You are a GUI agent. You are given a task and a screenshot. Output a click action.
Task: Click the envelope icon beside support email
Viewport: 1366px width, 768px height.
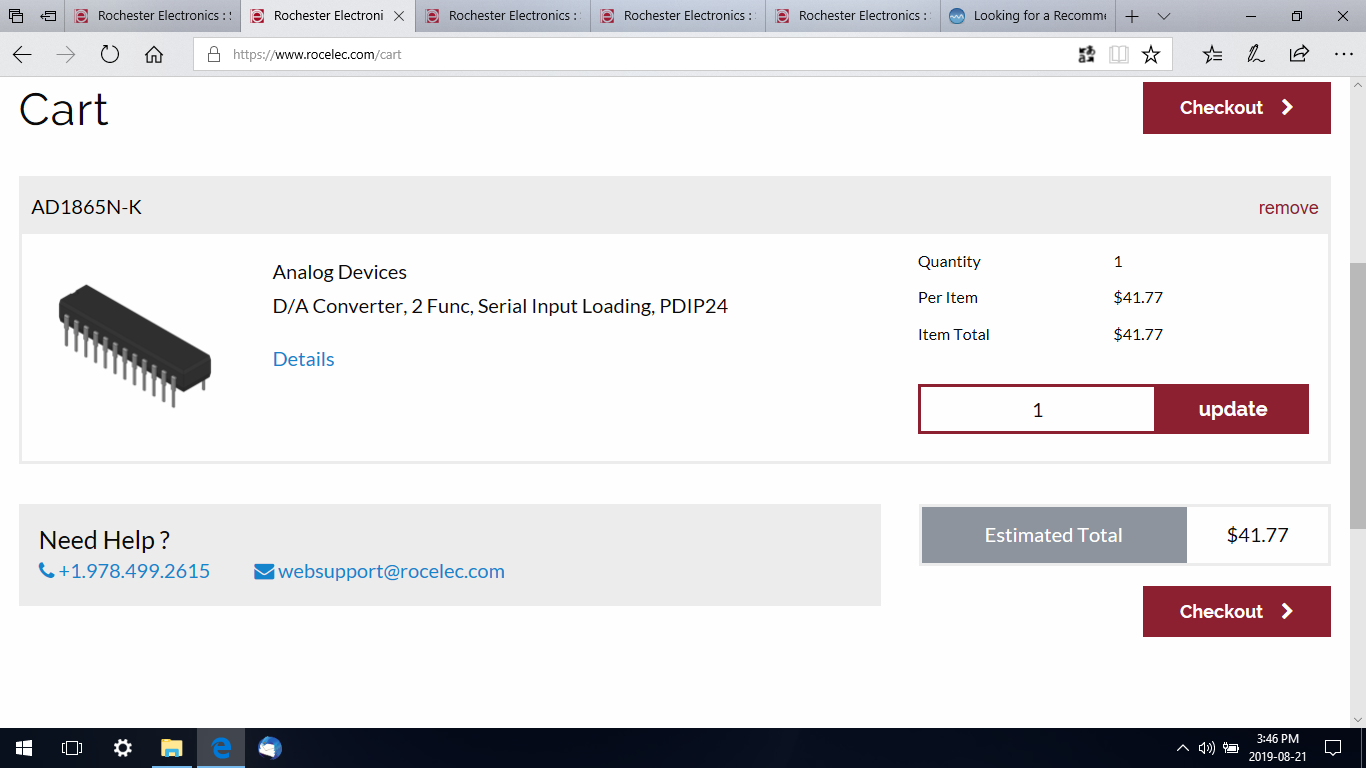coord(264,572)
